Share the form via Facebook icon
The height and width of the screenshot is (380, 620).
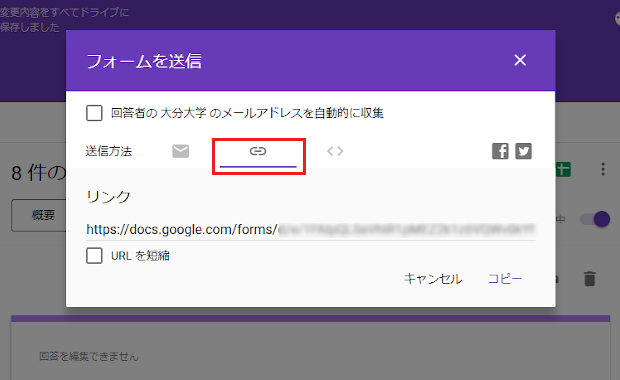pos(500,151)
